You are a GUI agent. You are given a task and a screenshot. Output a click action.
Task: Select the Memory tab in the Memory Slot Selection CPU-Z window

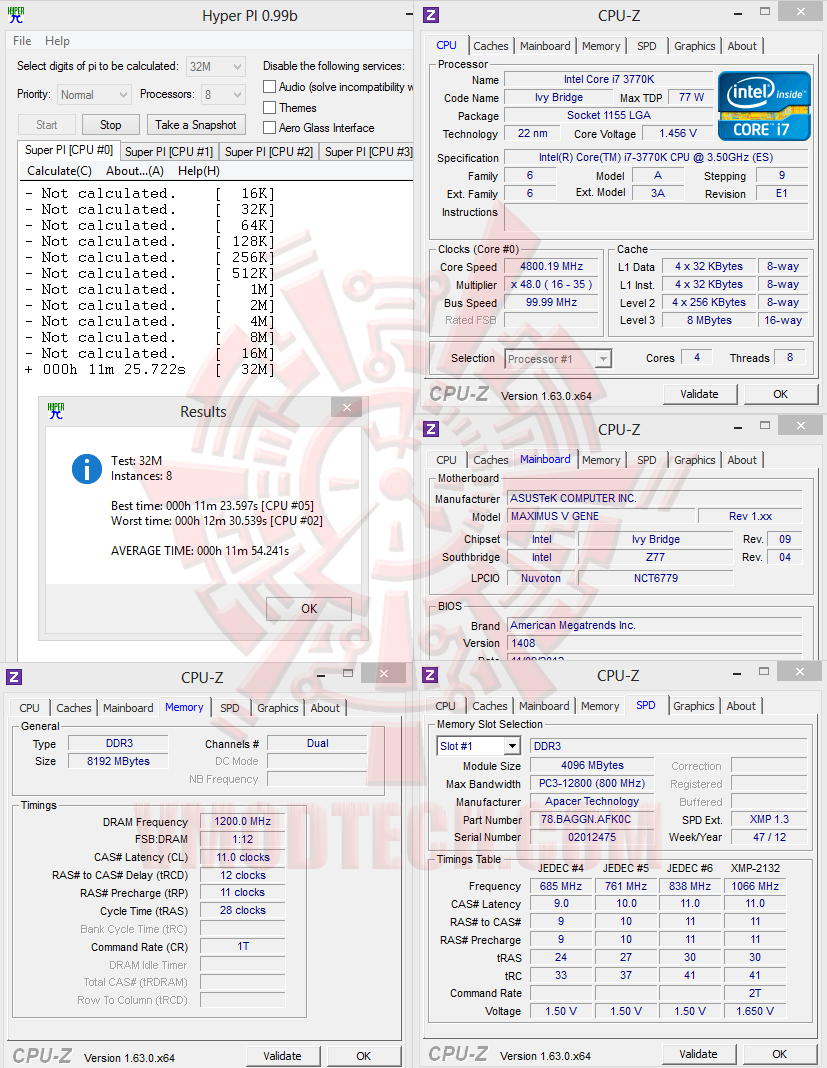[x=600, y=706]
